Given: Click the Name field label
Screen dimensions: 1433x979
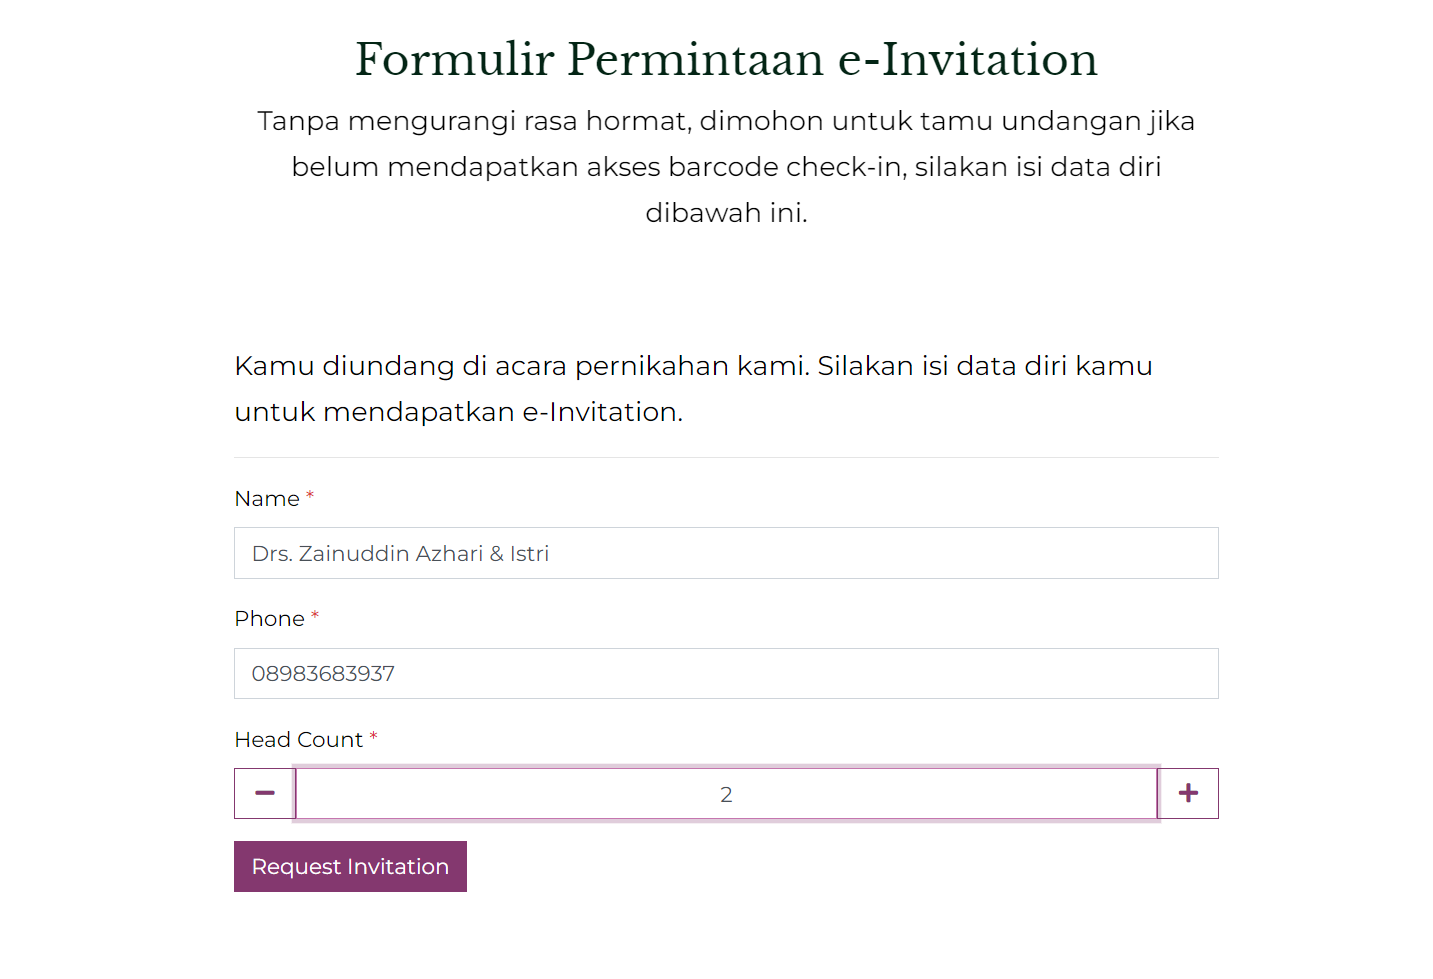Looking at the screenshot, I should [267, 498].
